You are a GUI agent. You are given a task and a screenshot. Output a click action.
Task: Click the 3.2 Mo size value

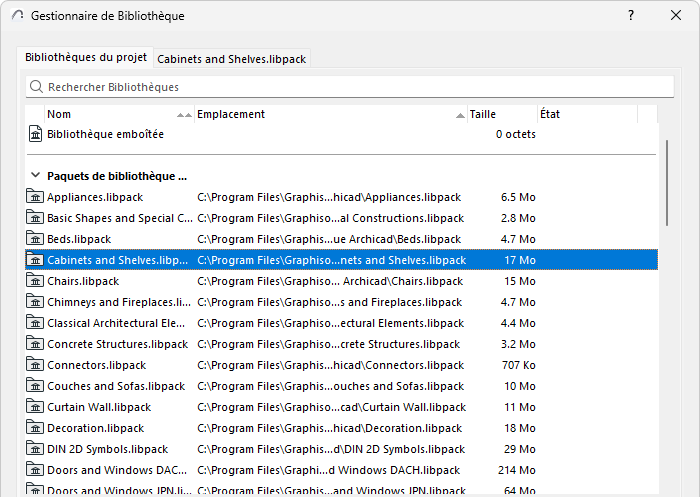[x=518, y=344]
